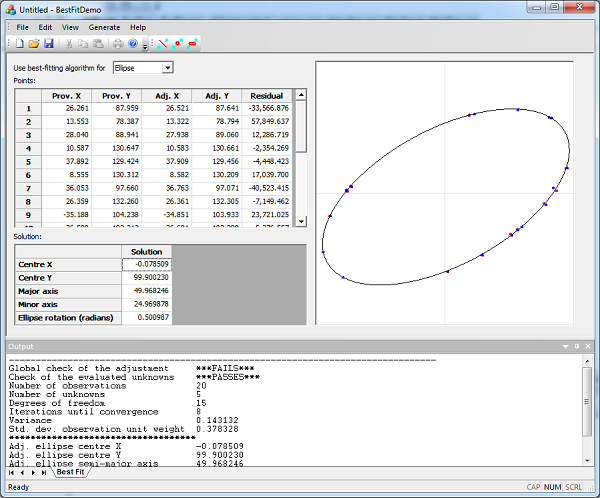Image resolution: width=600 pixels, height=498 pixels.
Task: Generate best-fit ellipse with red ellipse icon
Action: [x=192, y=44]
